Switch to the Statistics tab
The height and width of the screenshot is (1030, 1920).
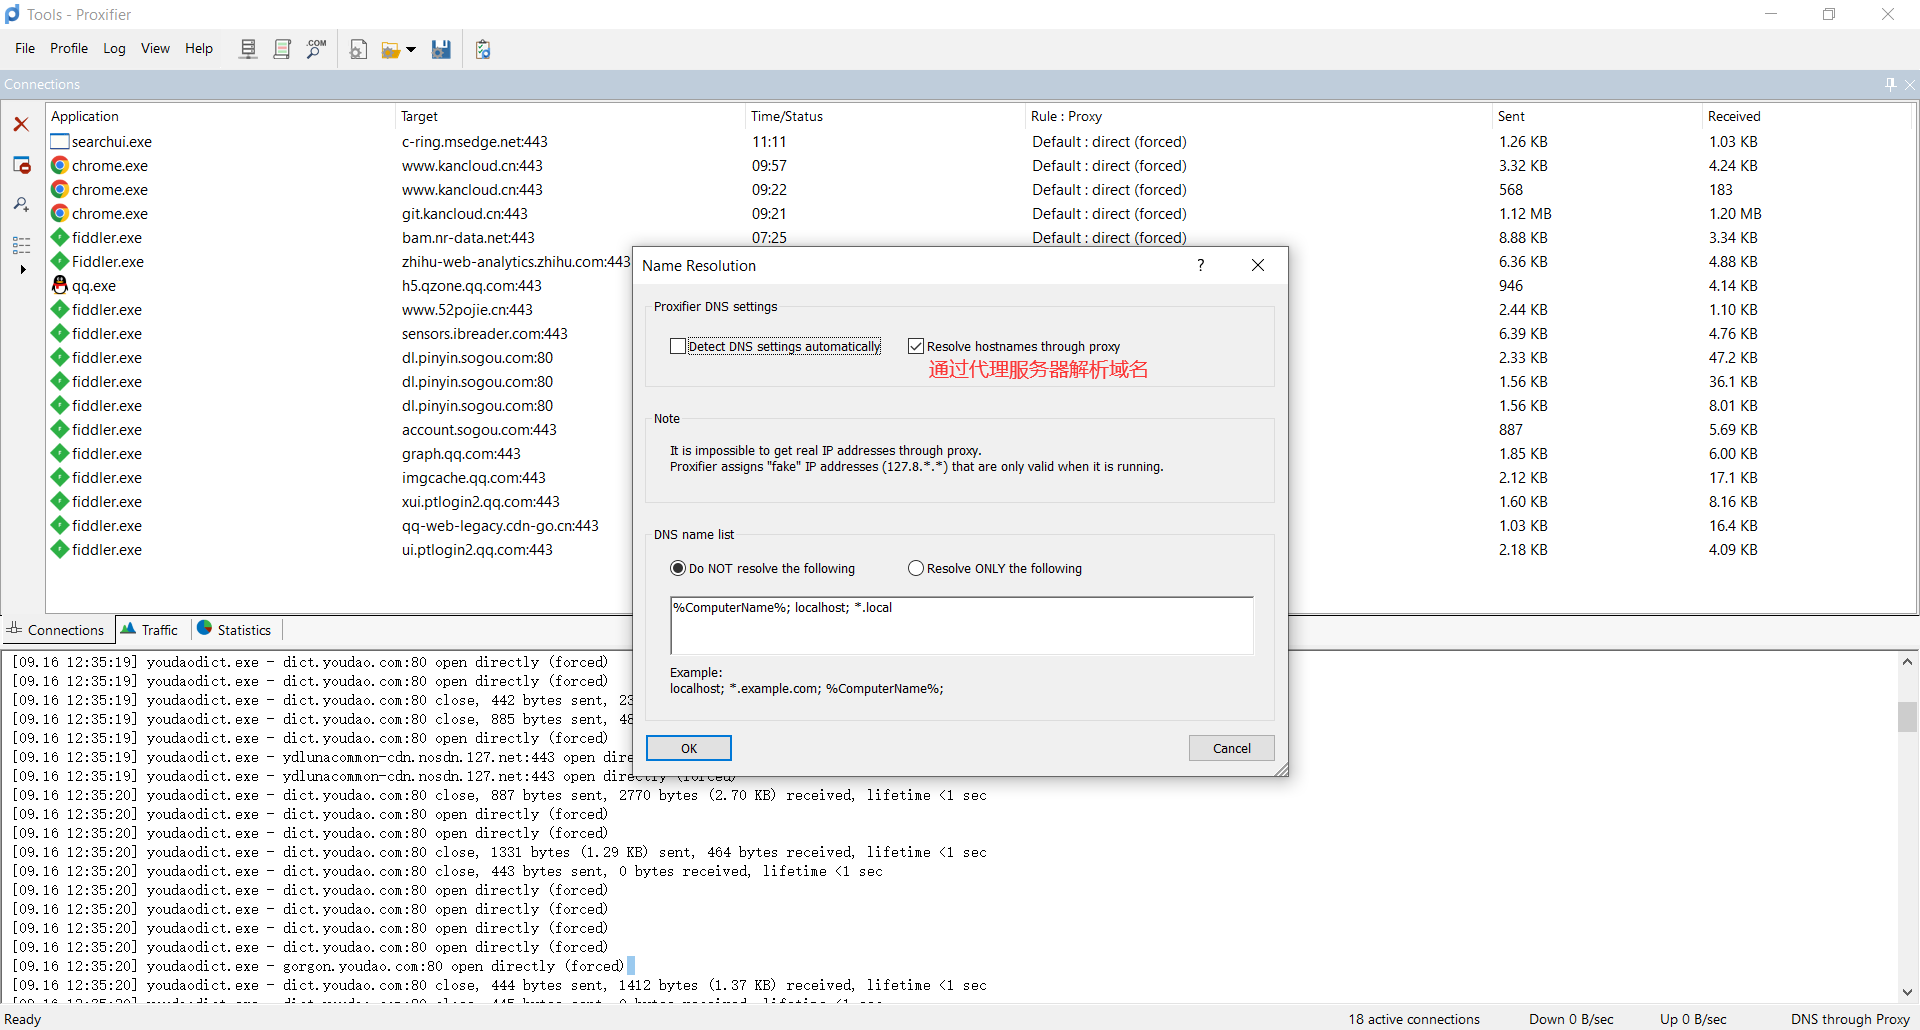234,630
